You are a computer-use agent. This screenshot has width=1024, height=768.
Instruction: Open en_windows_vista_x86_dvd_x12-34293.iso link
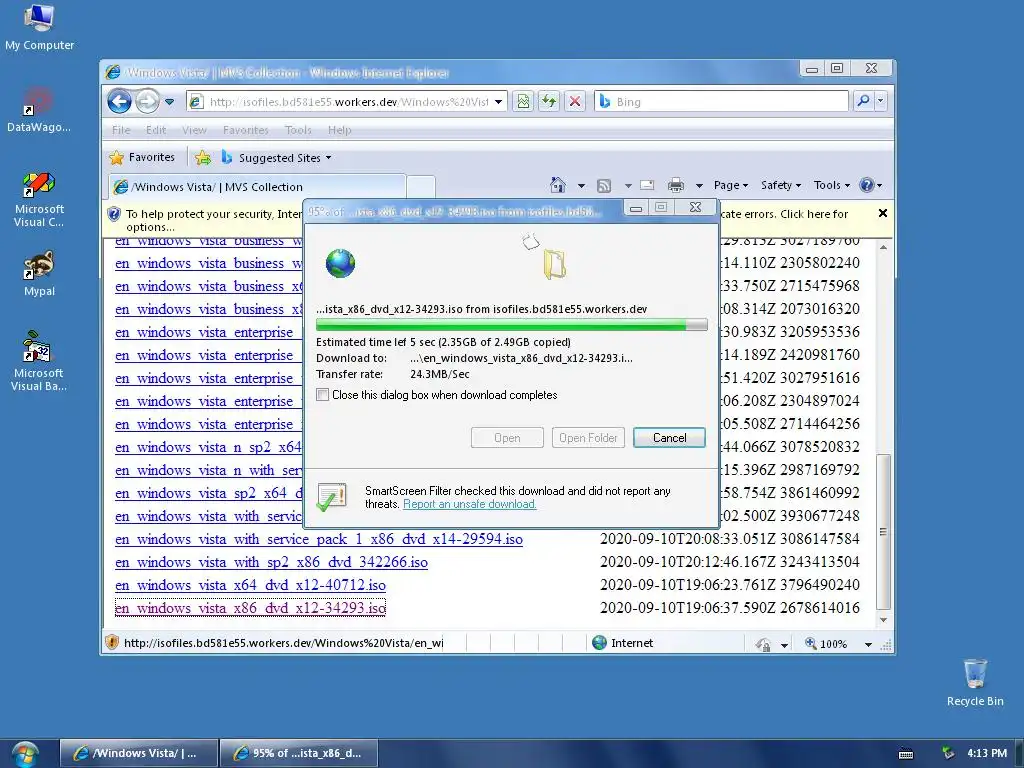pos(250,608)
